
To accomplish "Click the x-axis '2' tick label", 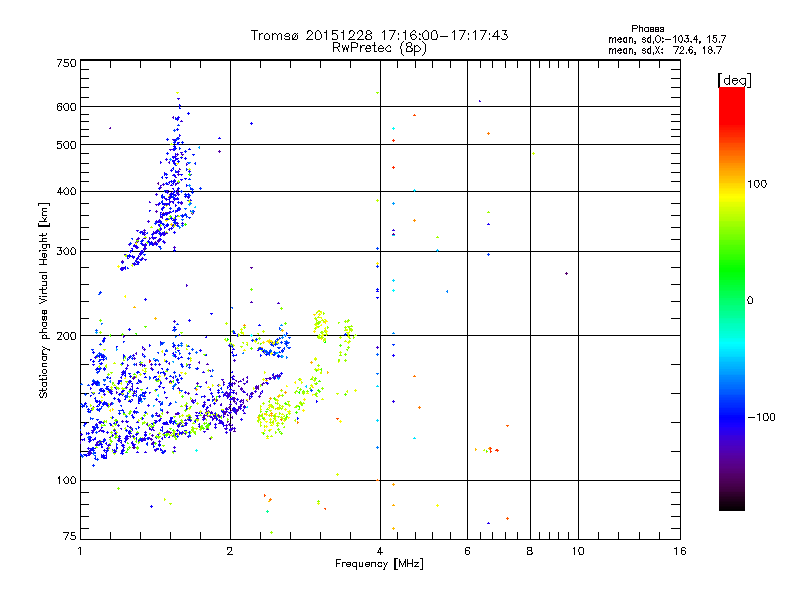I will click(230, 551).
